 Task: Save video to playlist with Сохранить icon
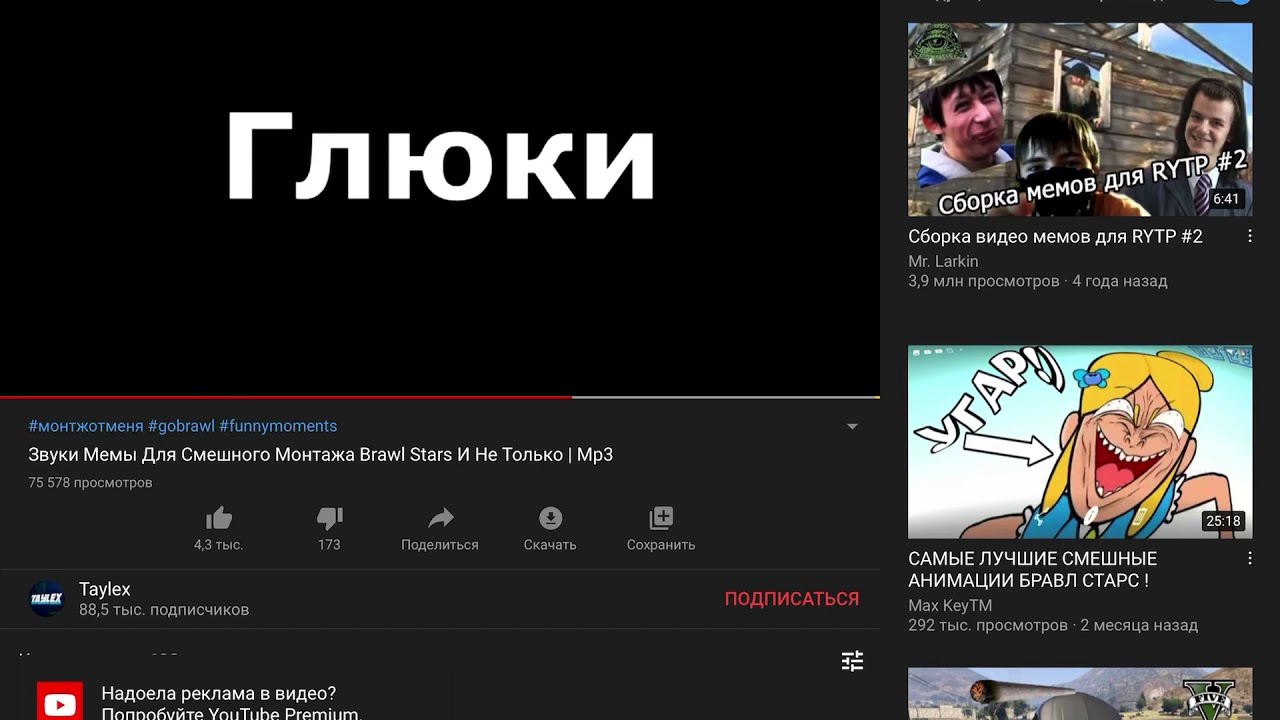pos(661,518)
